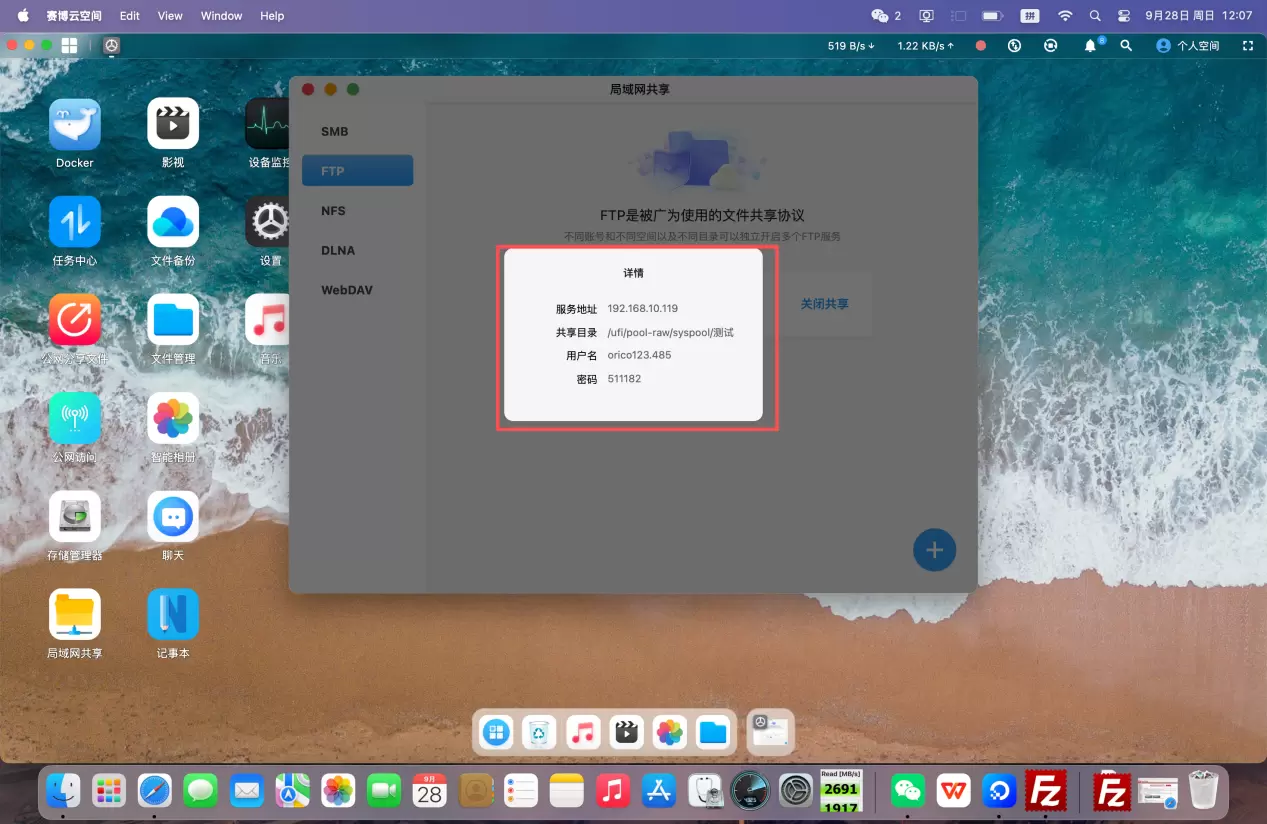Launch 聊天 chat app icon

pyautogui.click(x=173, y=517)
